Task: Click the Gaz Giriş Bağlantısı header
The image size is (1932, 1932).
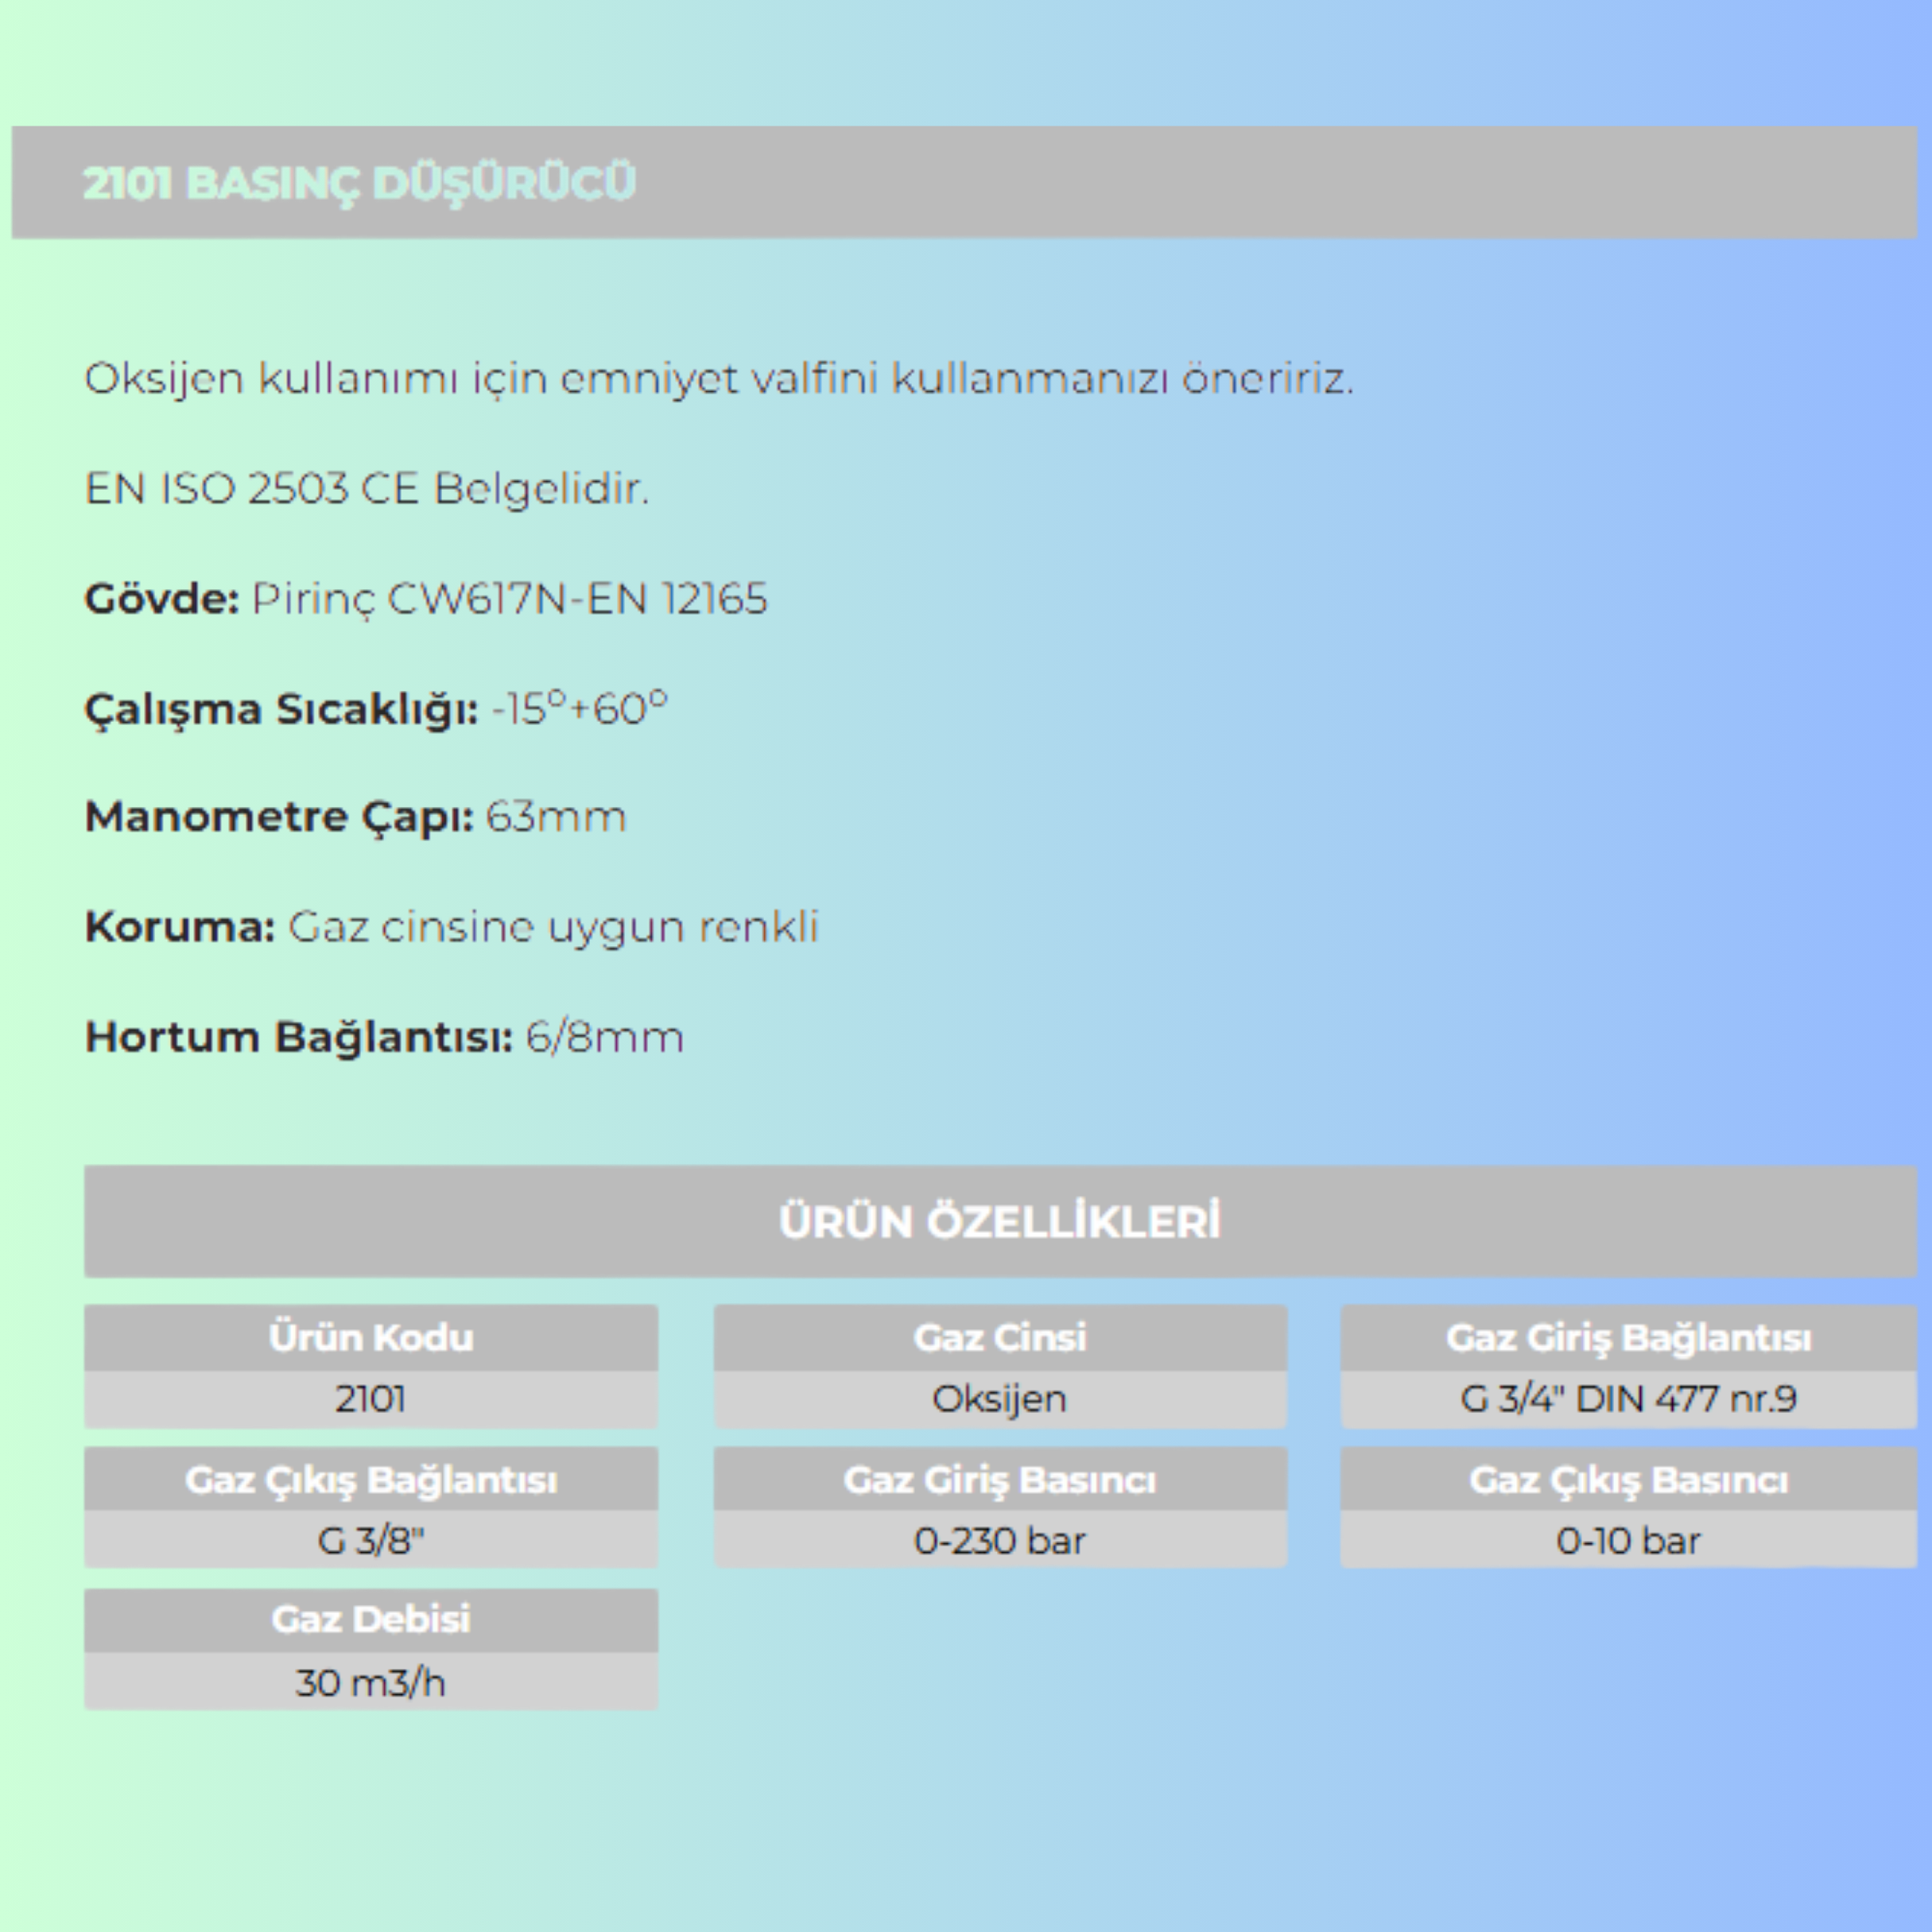Action: [1628, 1337]
